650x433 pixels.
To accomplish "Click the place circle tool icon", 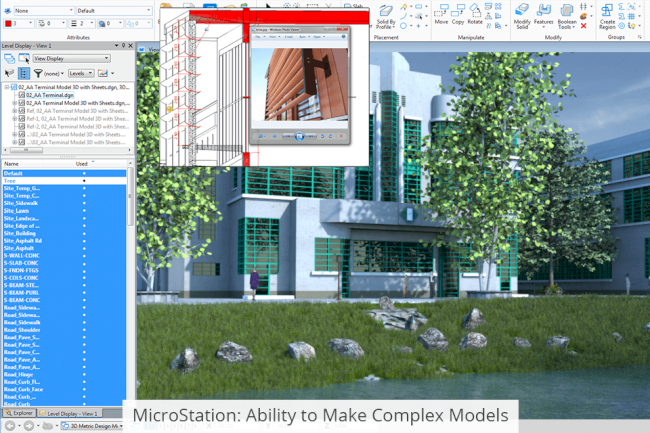I will click(x=403, y=26).
